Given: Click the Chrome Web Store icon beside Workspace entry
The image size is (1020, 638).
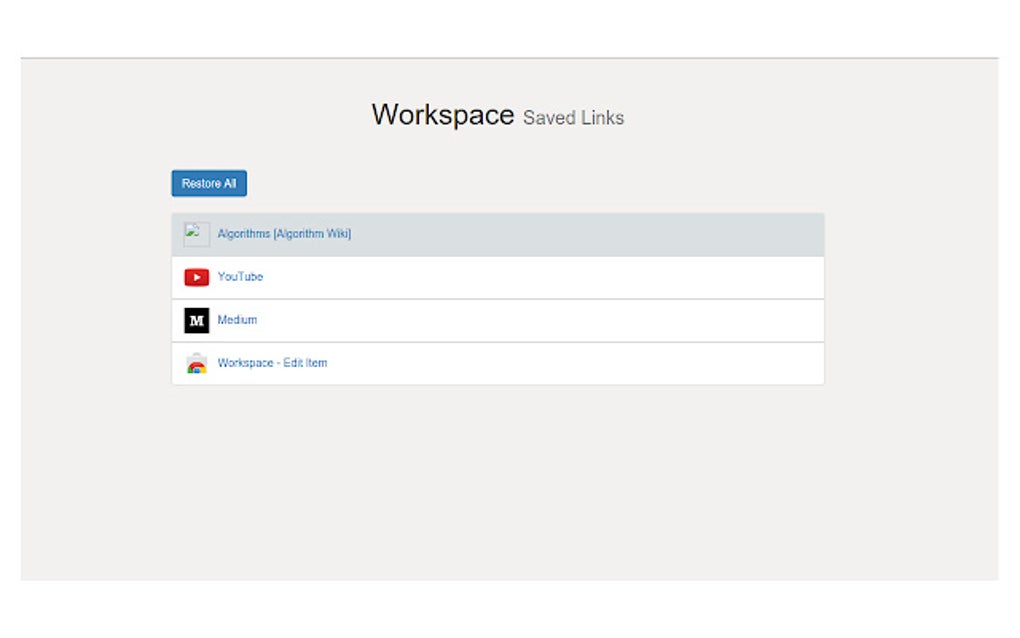Looking at the screenshot, I should pos(197,363).
